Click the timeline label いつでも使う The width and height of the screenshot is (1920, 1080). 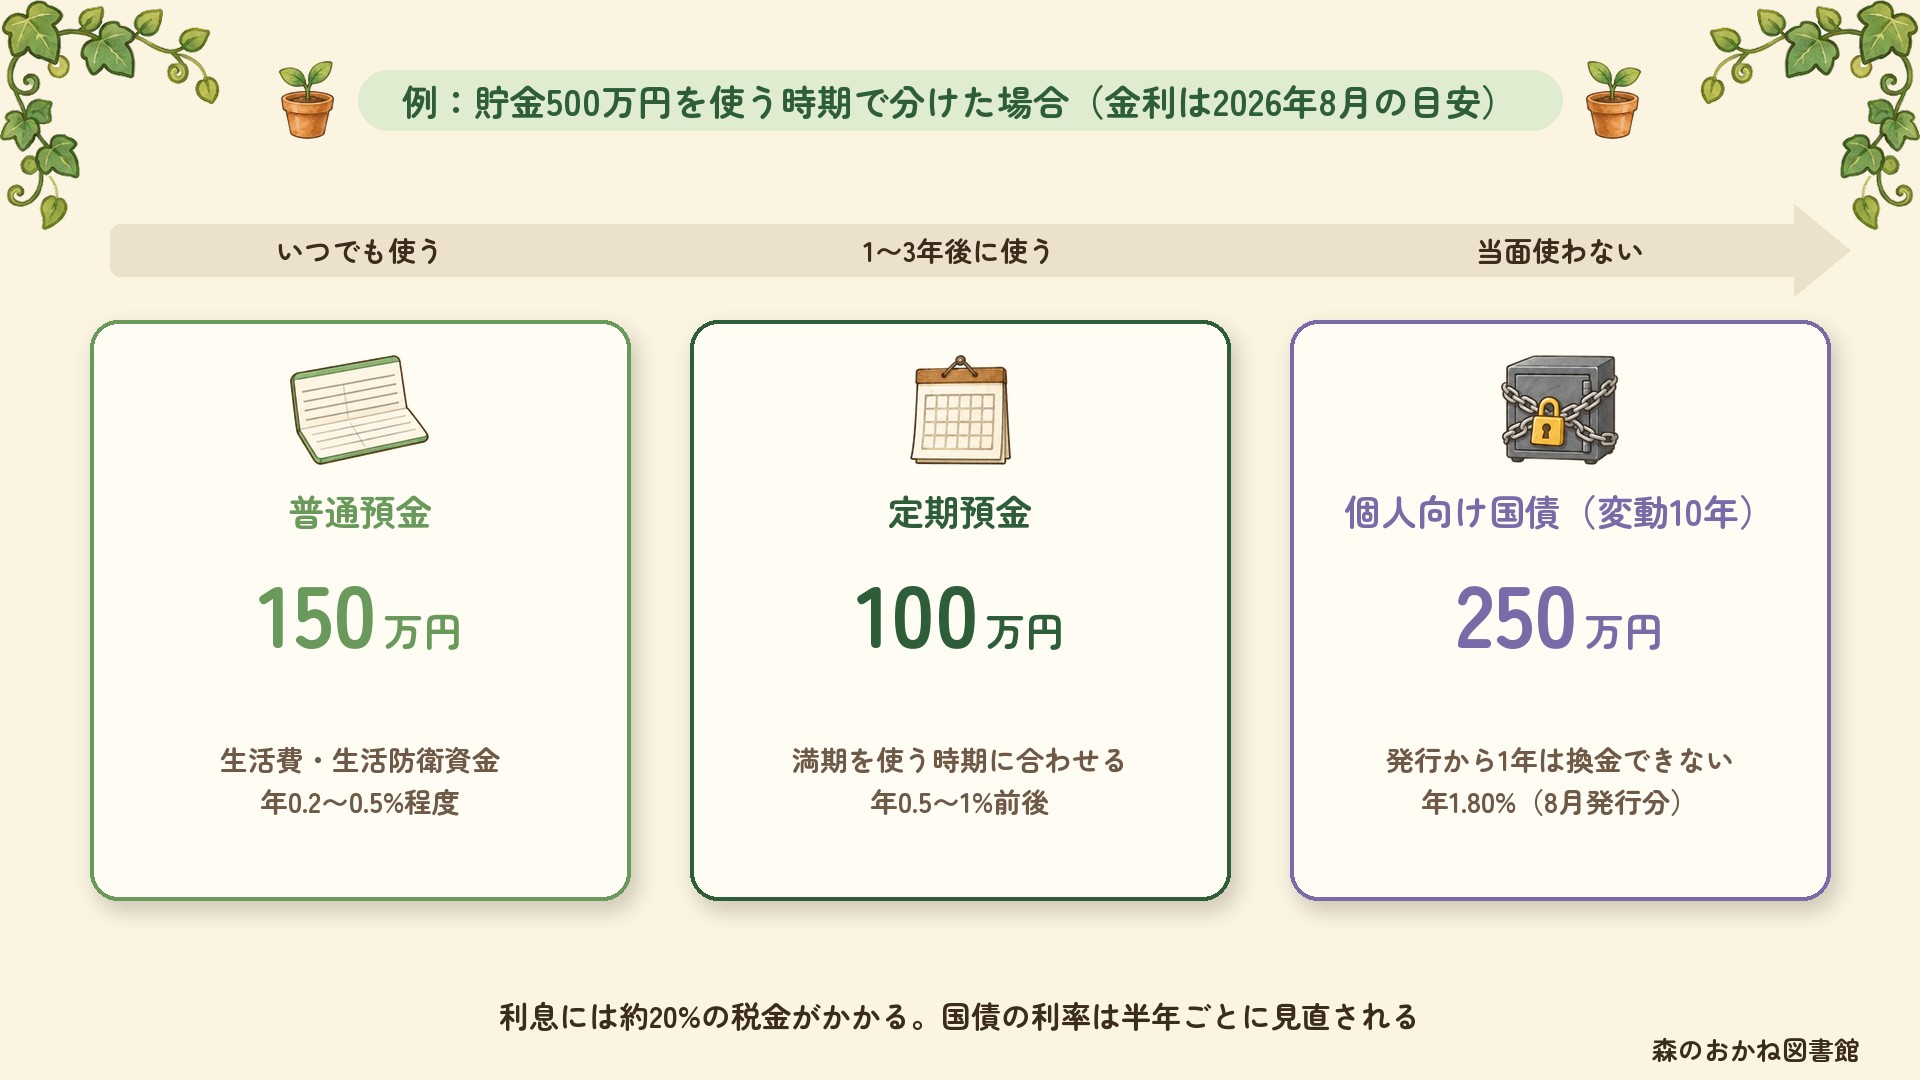[359, 251]
